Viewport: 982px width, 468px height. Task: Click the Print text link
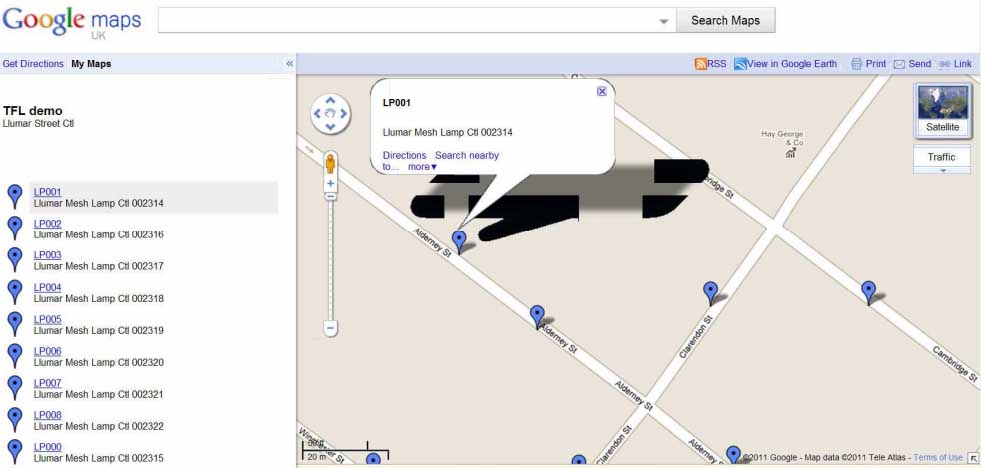tap(876, 64)
